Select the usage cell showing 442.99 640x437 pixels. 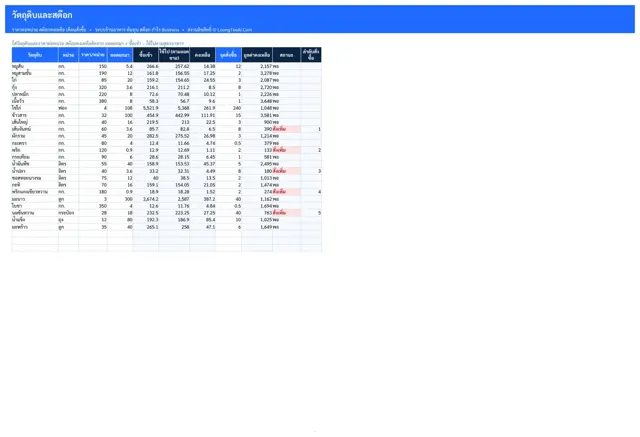click(x=174, y=115)
